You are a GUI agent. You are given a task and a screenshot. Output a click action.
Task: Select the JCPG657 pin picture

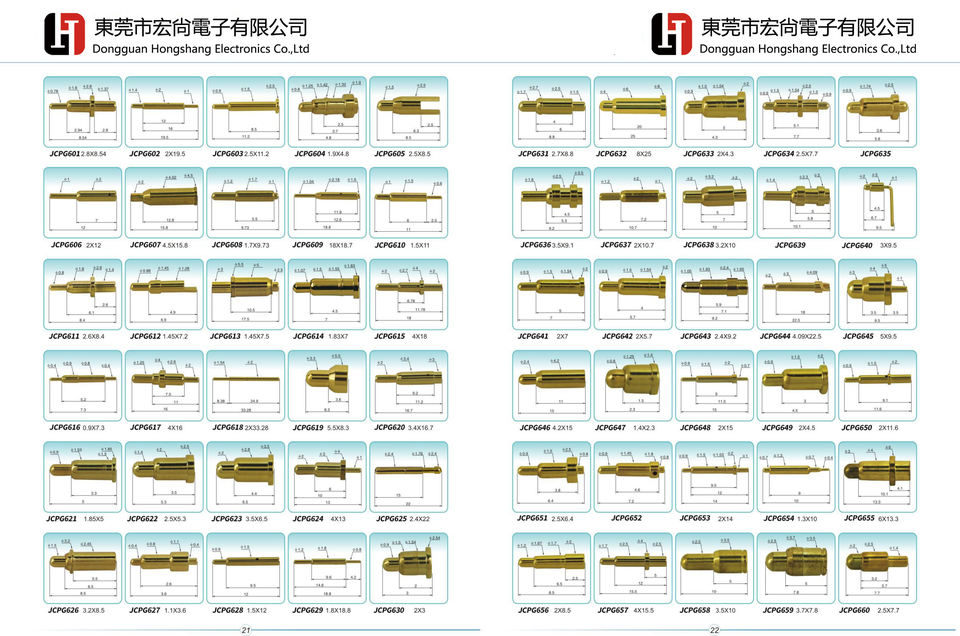pos(633,568)
